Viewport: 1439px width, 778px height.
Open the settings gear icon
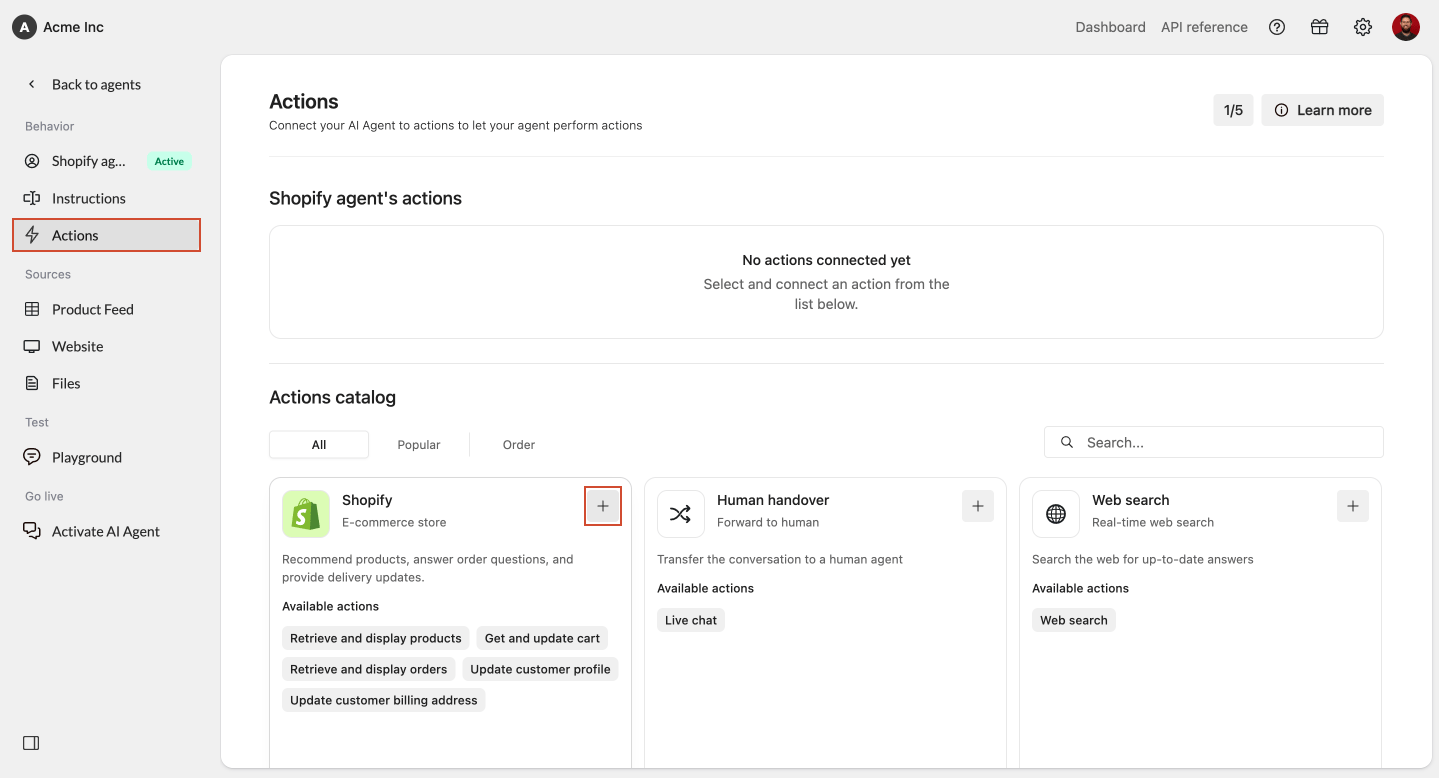tap(1363, 27)
